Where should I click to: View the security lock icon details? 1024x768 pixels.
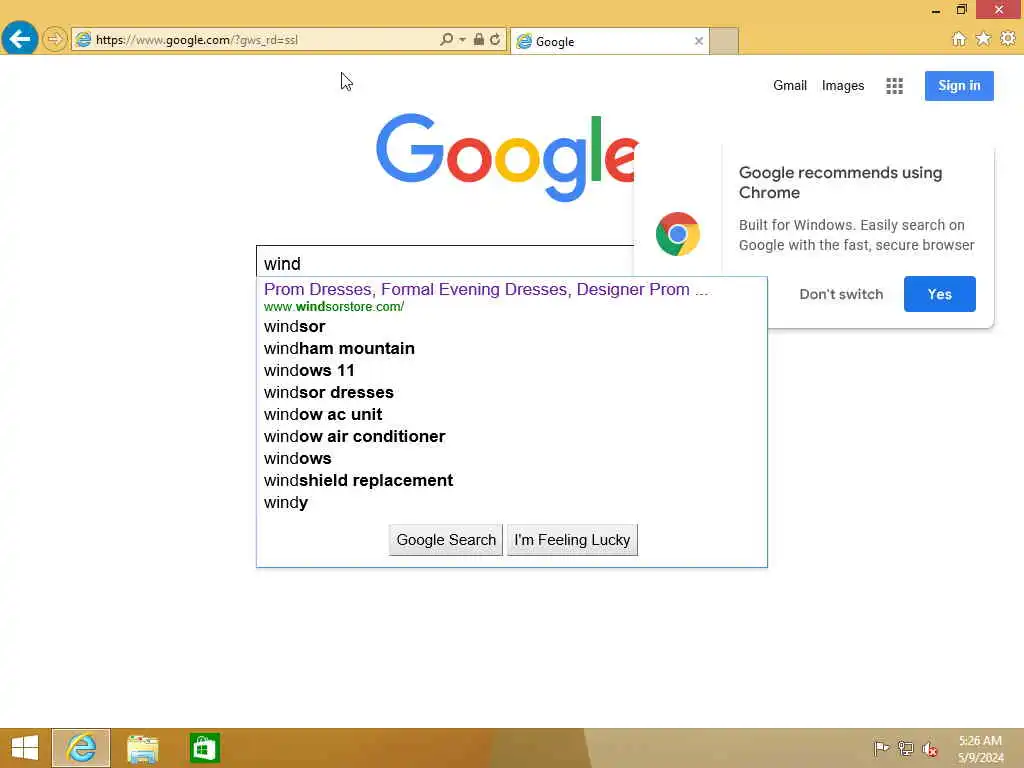pos(479,39)
